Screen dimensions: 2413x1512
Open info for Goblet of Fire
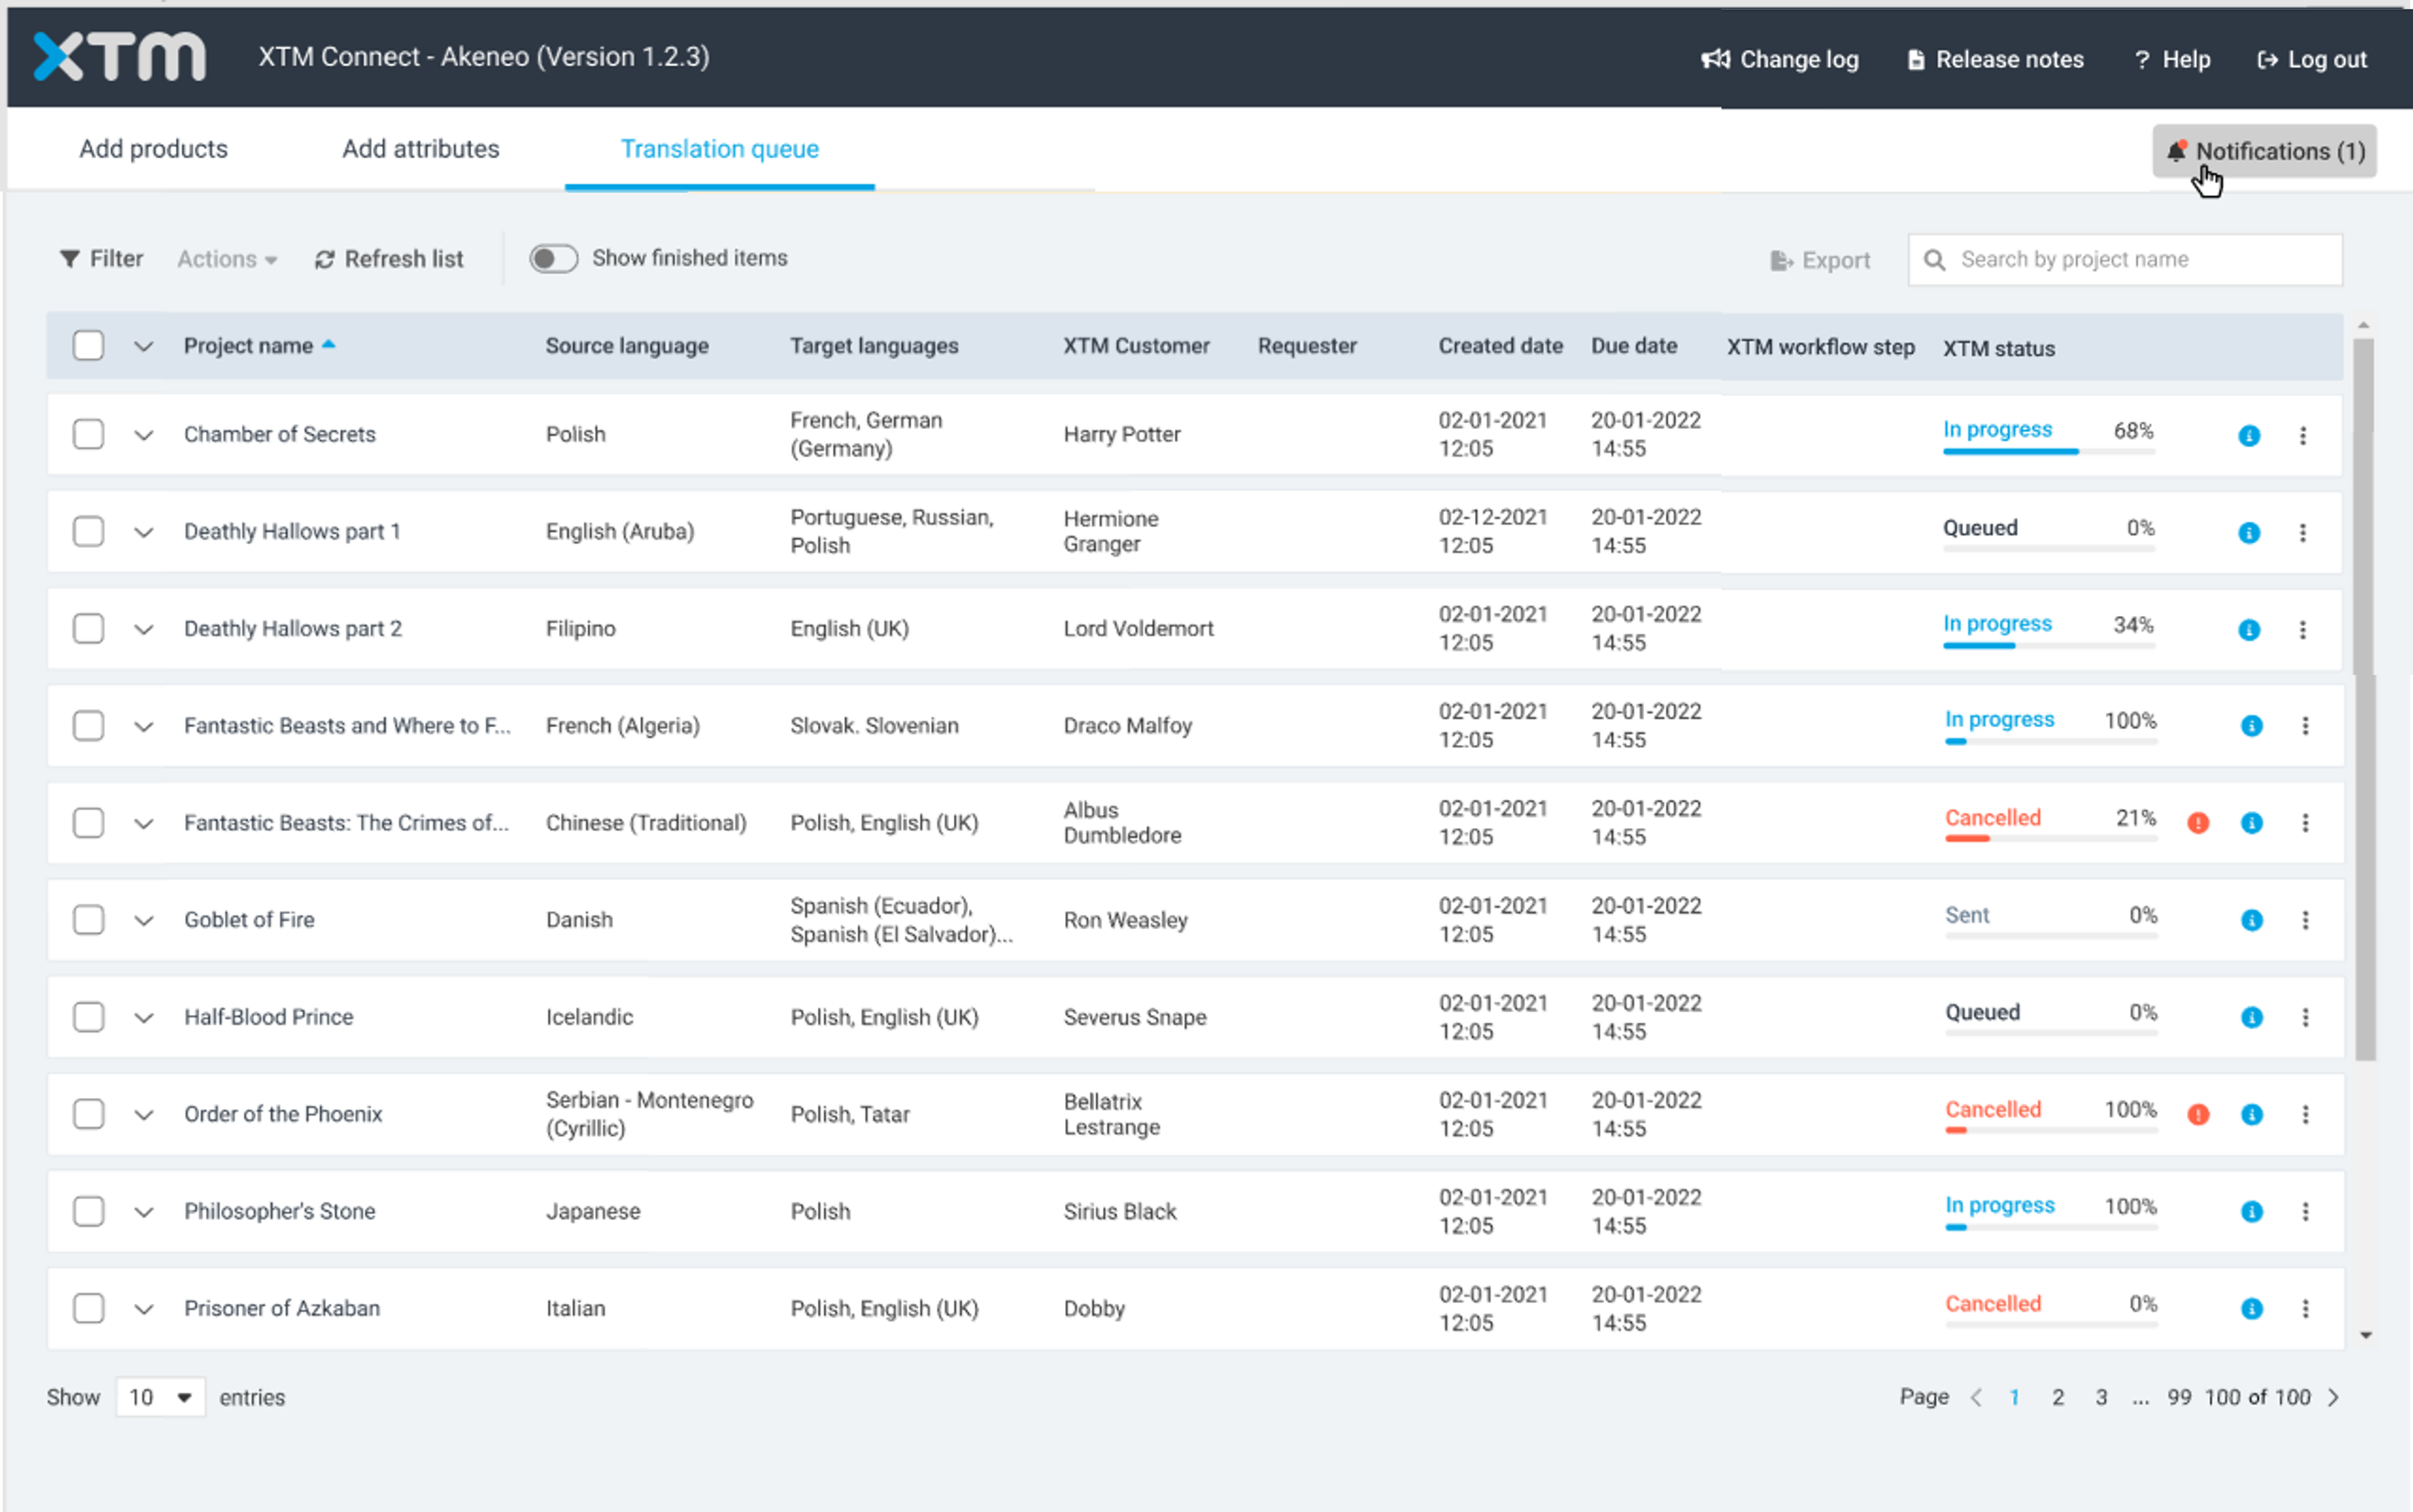click(x=2252, y=919)
